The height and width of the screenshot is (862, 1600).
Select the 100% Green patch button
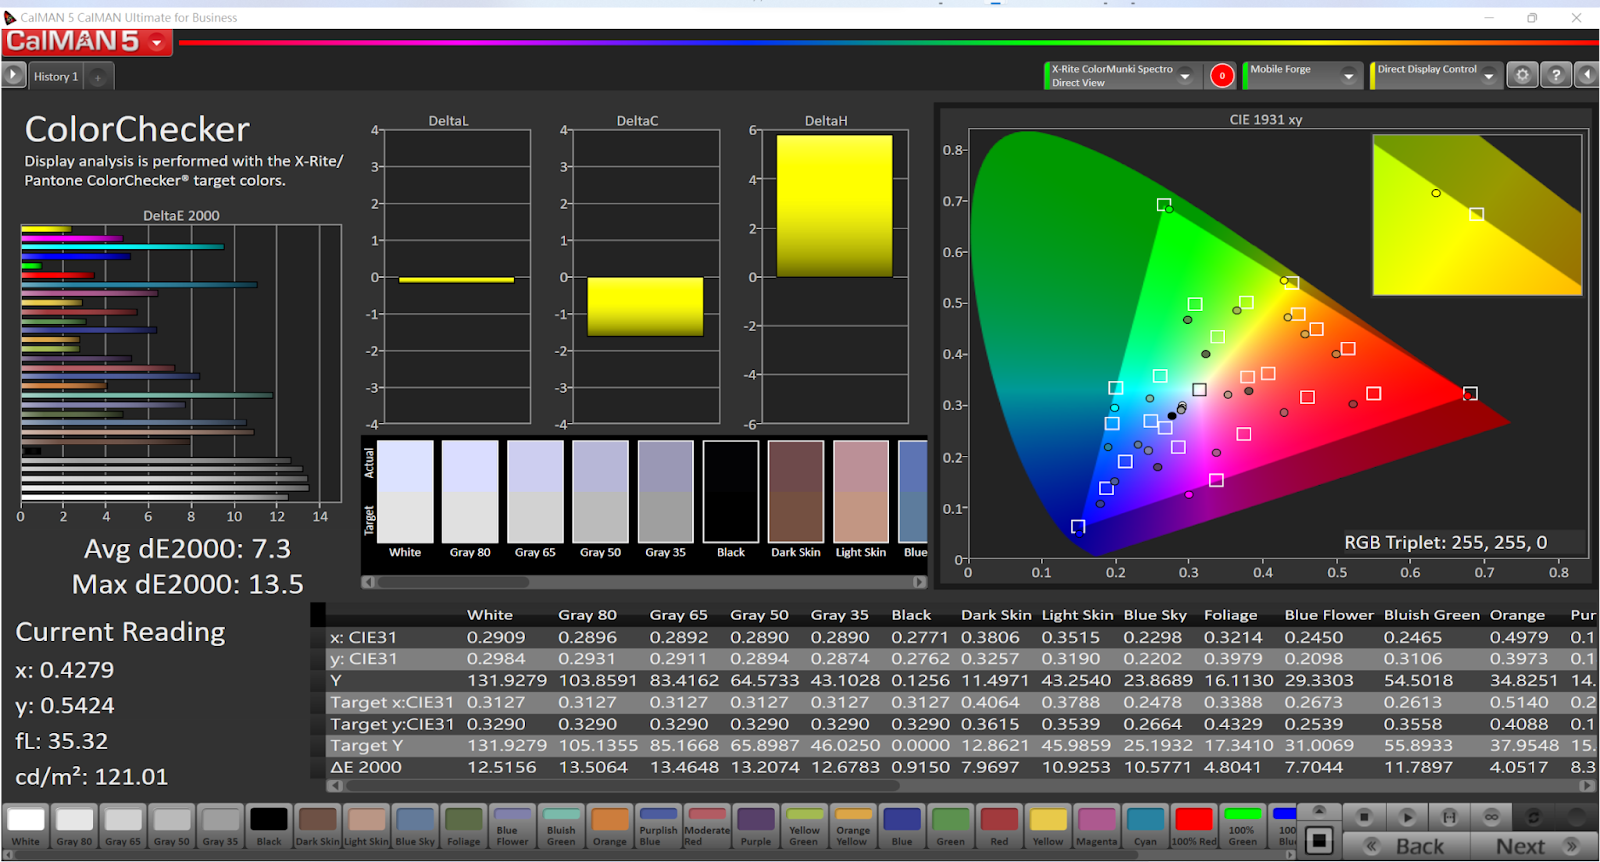(x=1243, y=826)
